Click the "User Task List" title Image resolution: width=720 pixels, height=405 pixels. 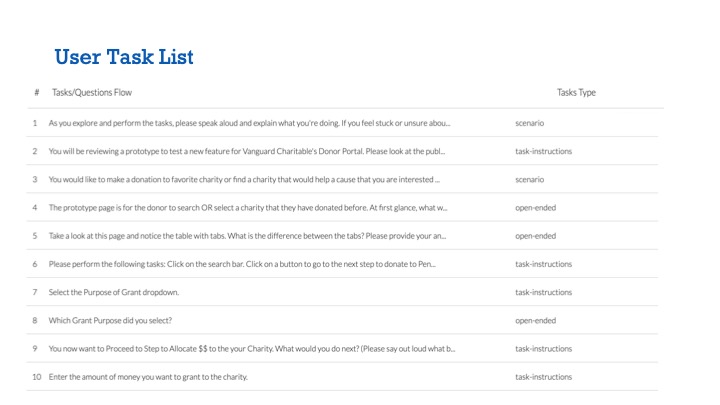(124, 57)
